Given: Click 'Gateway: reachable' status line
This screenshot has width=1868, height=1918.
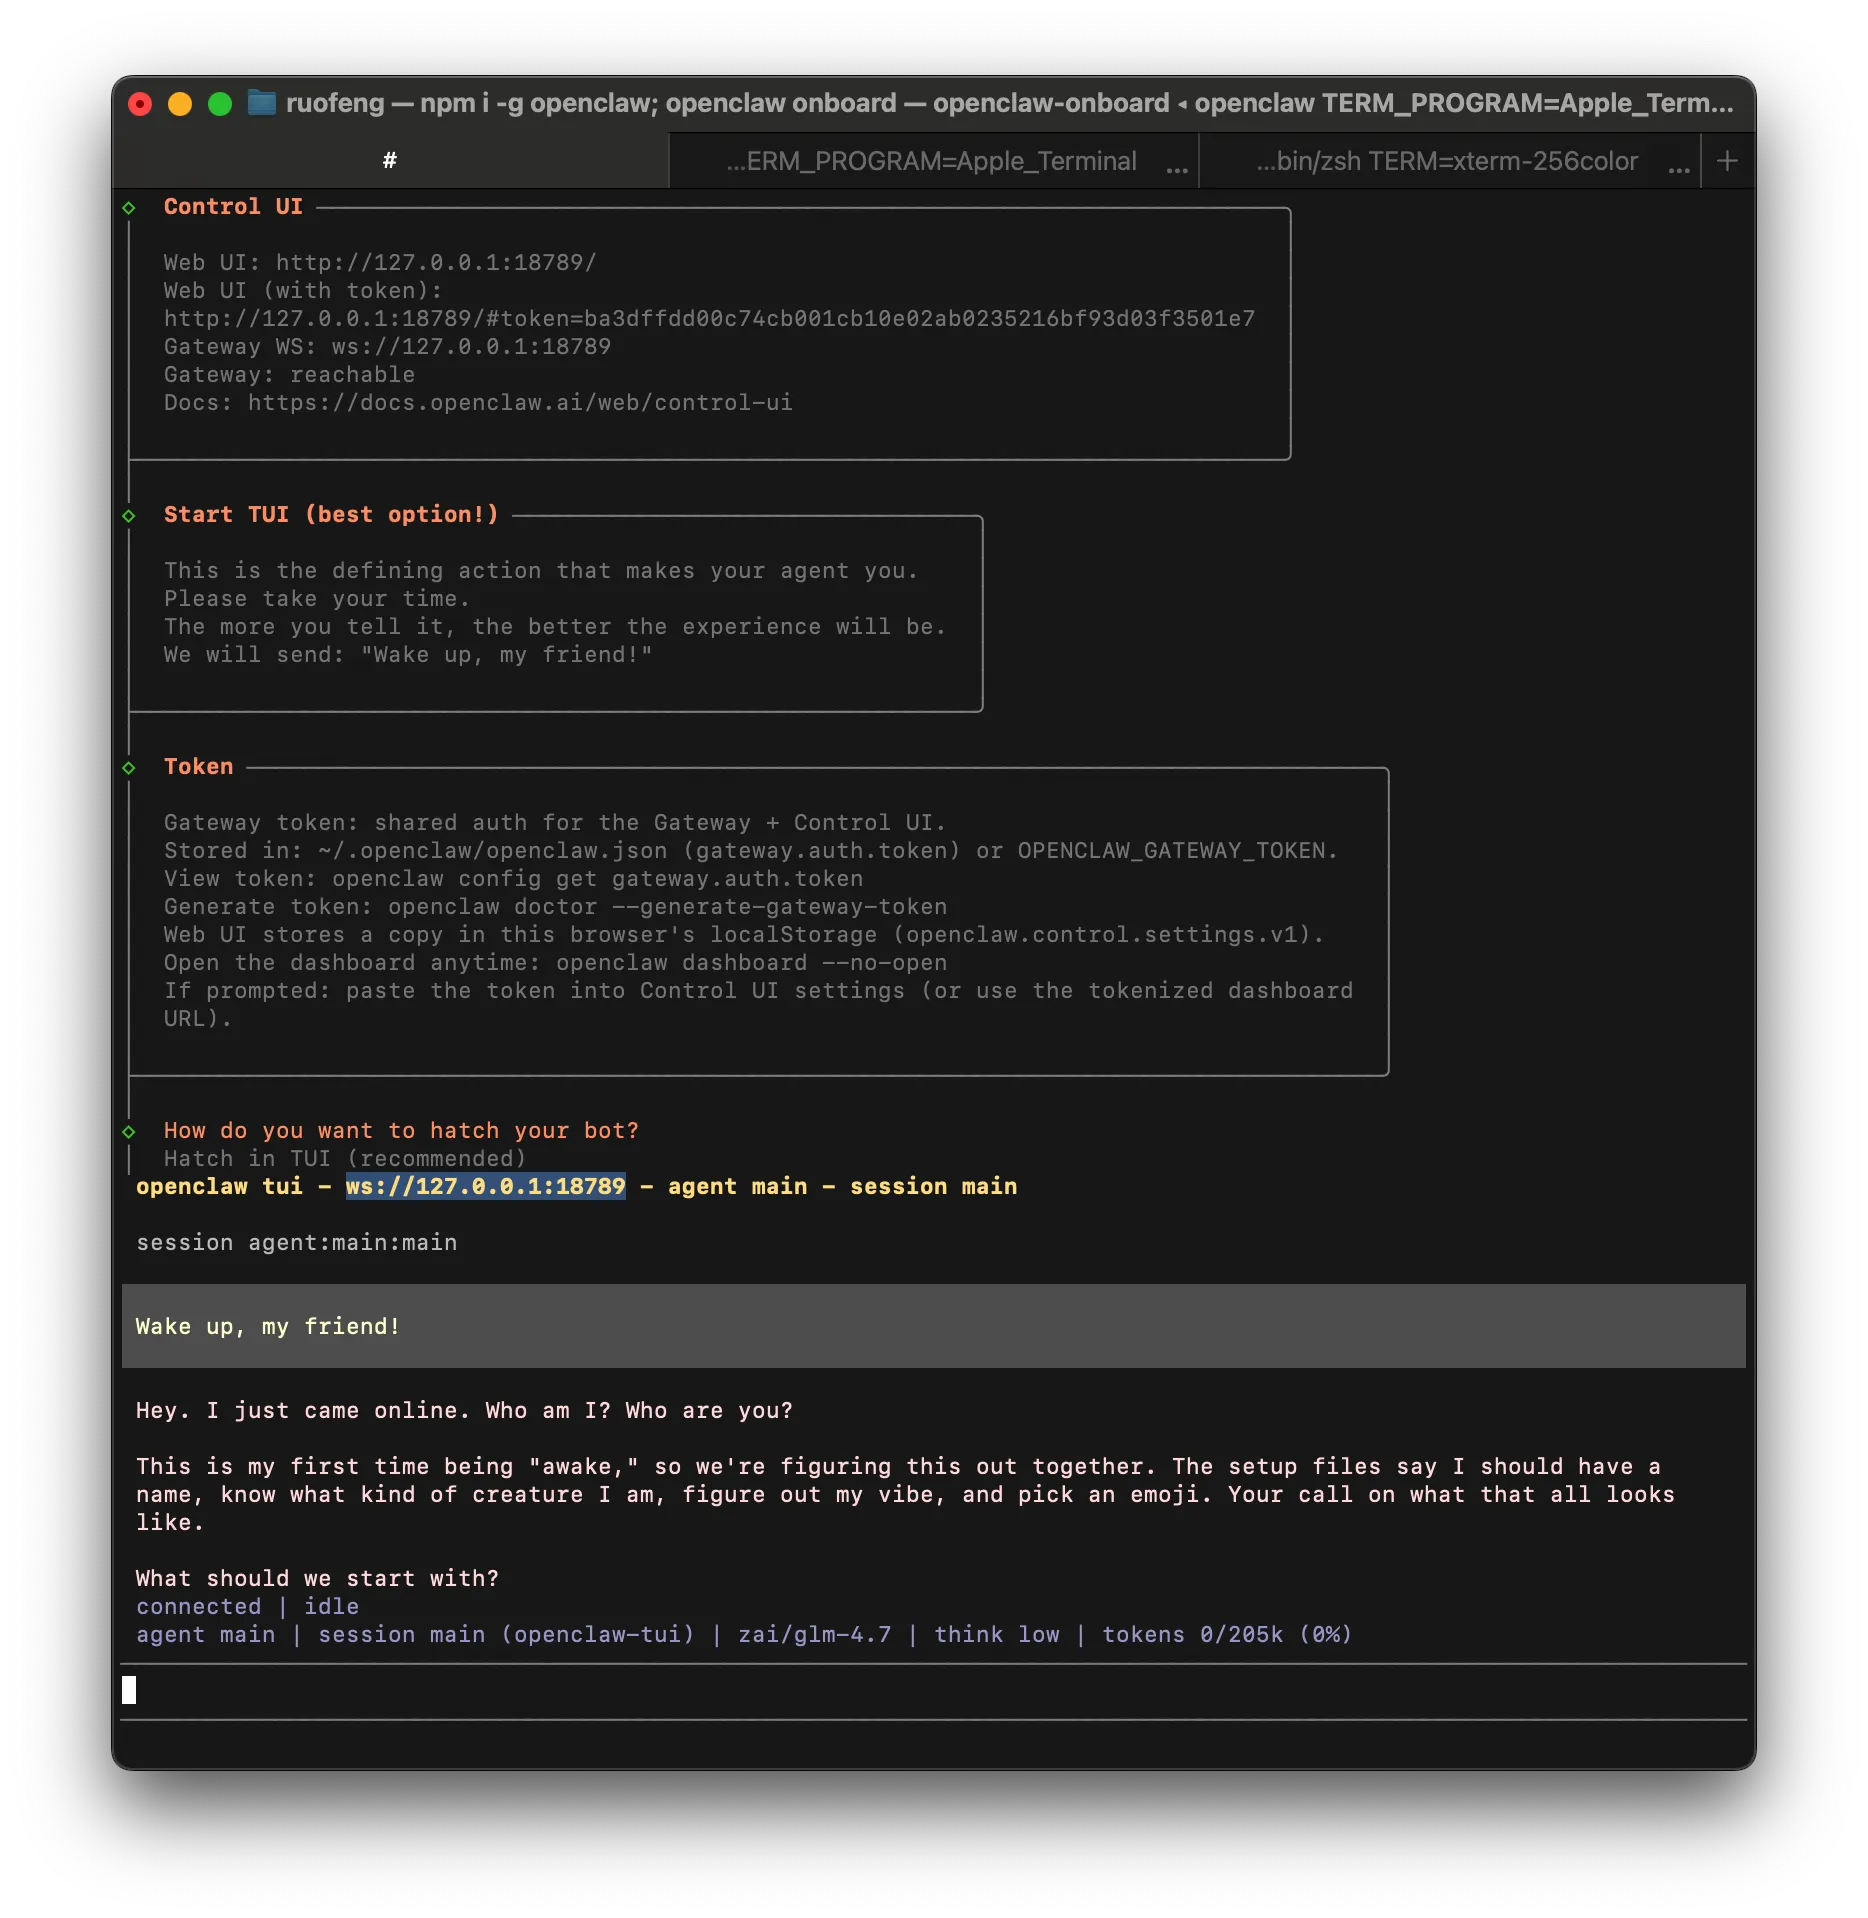Looking at the screenshot, I should pos(289,375).
